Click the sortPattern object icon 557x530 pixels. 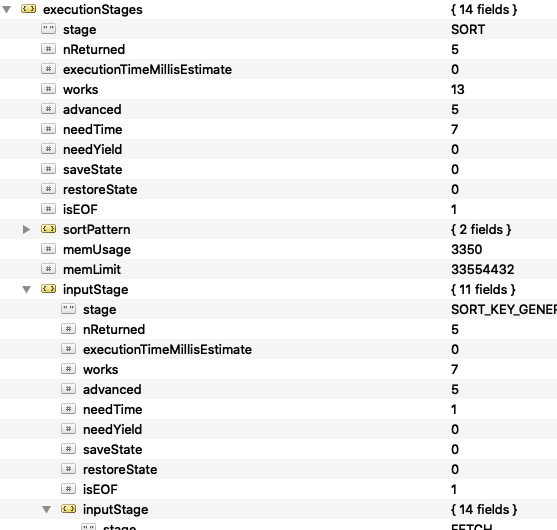pyautogui.click(x=49, y=229)
